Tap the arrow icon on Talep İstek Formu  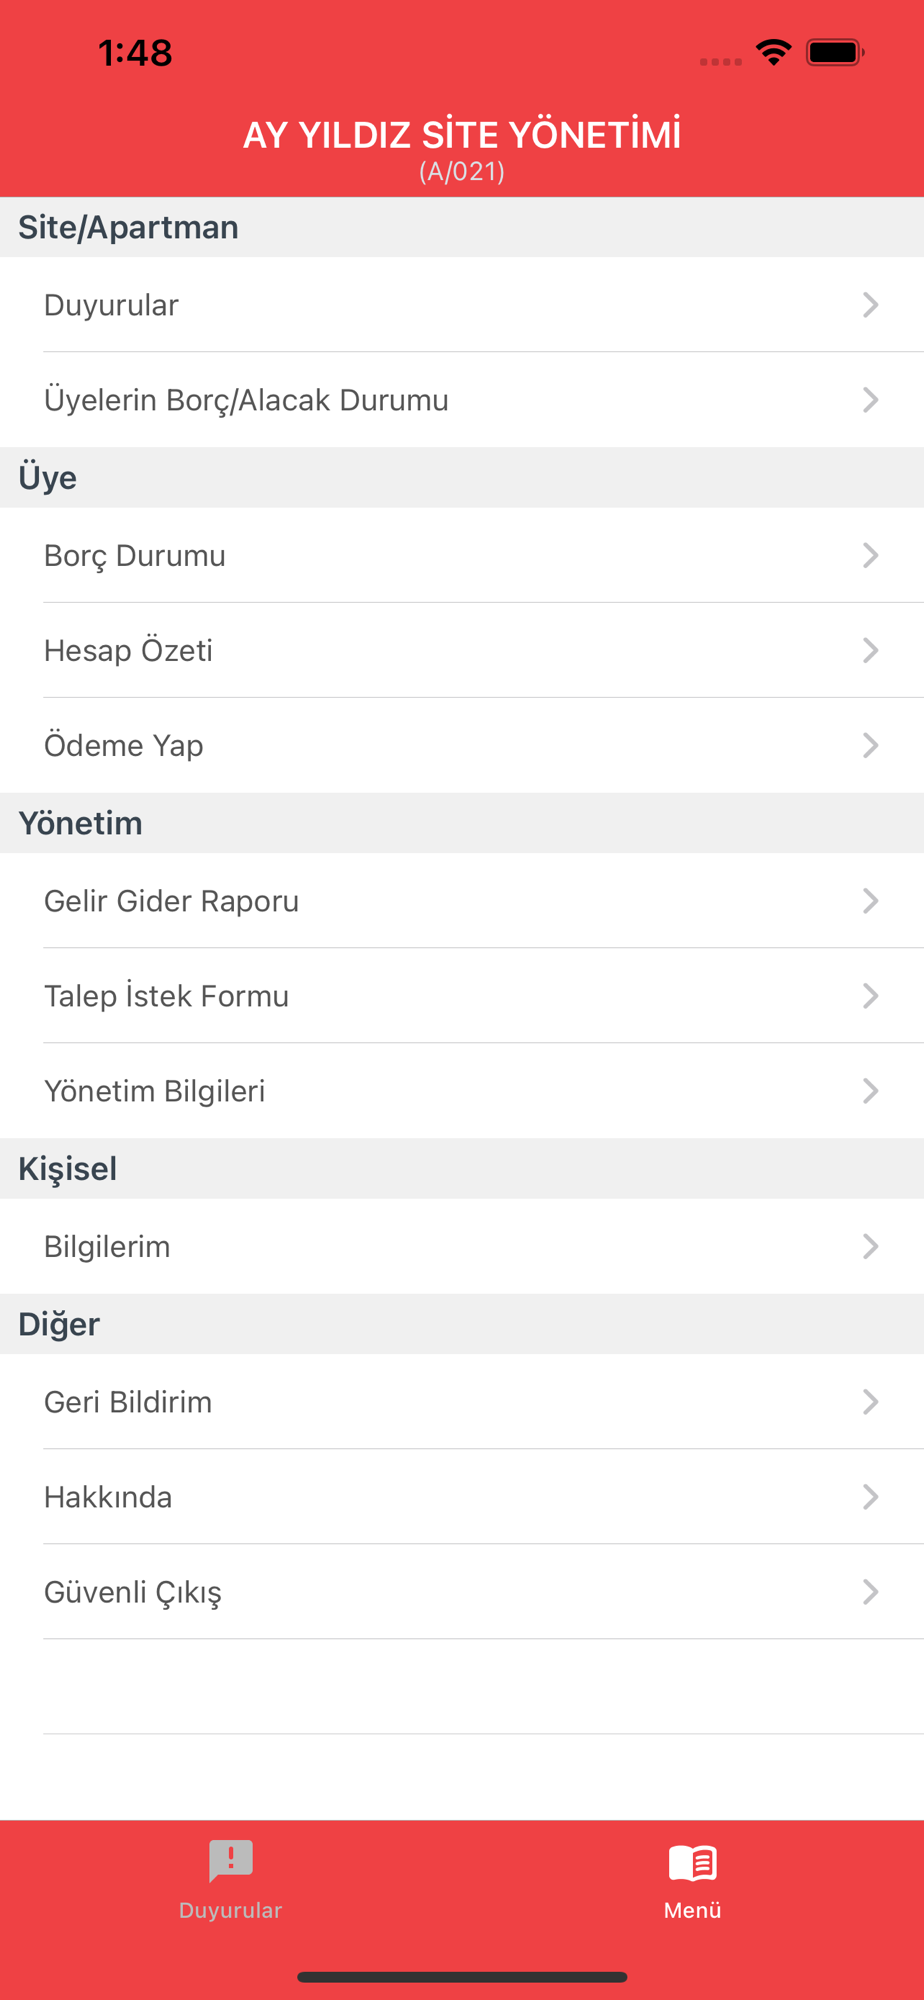(870, 996)
